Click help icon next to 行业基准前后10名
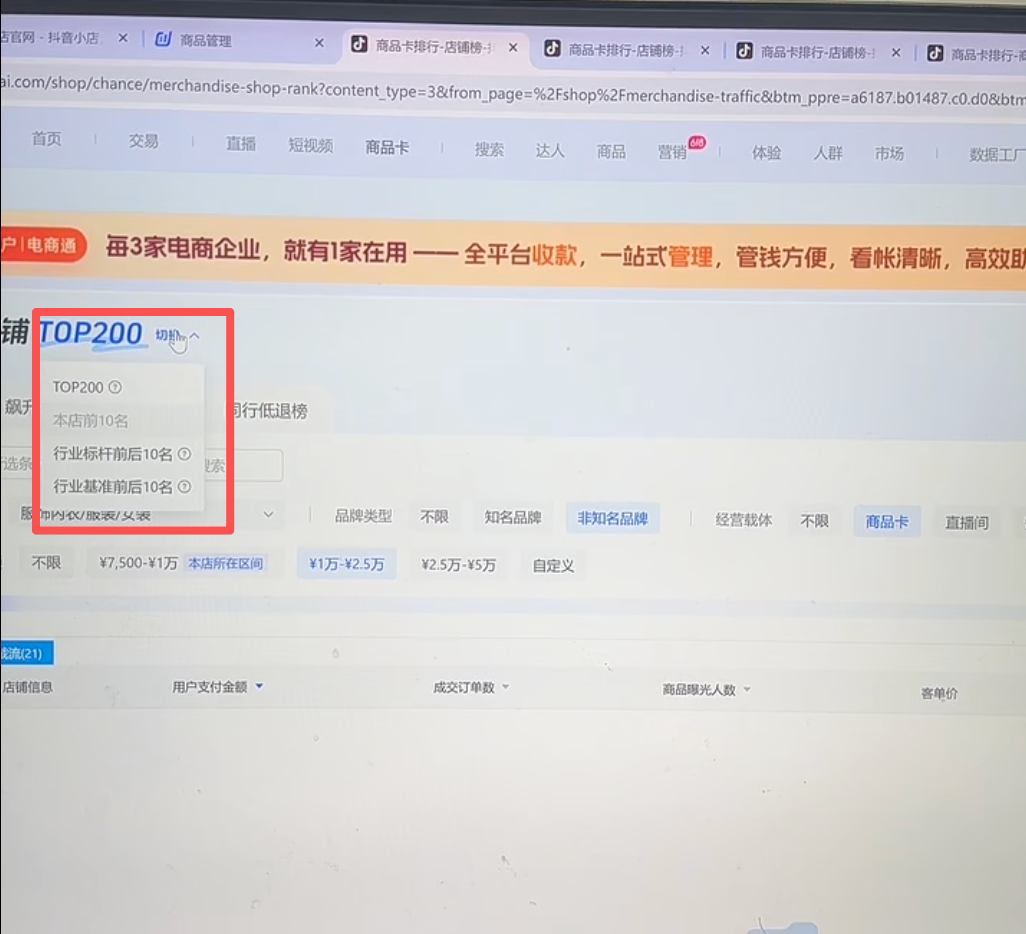The height and width of the screenshot is (934, 1026). pyautogui.click(x=185, y=486)
